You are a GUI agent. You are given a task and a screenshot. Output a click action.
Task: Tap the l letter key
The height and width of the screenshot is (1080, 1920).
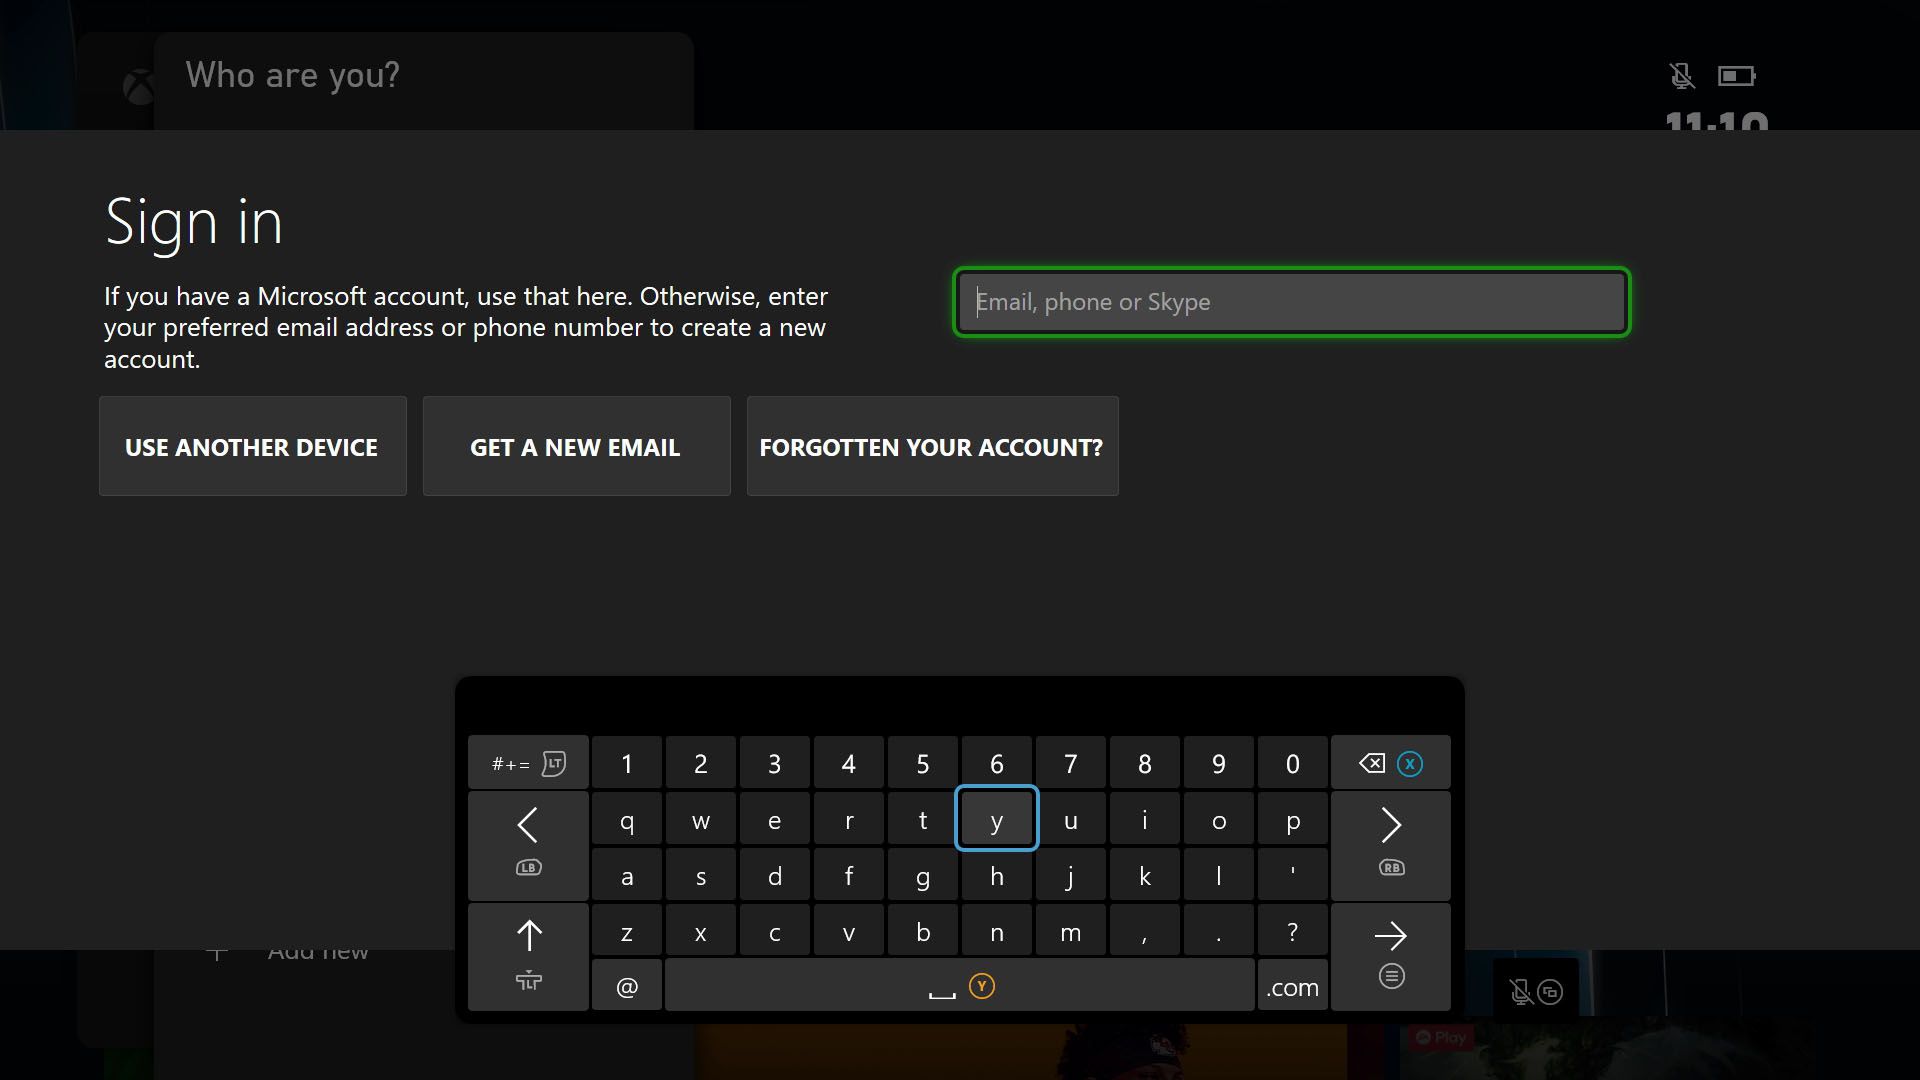[x=1219, y=876]
